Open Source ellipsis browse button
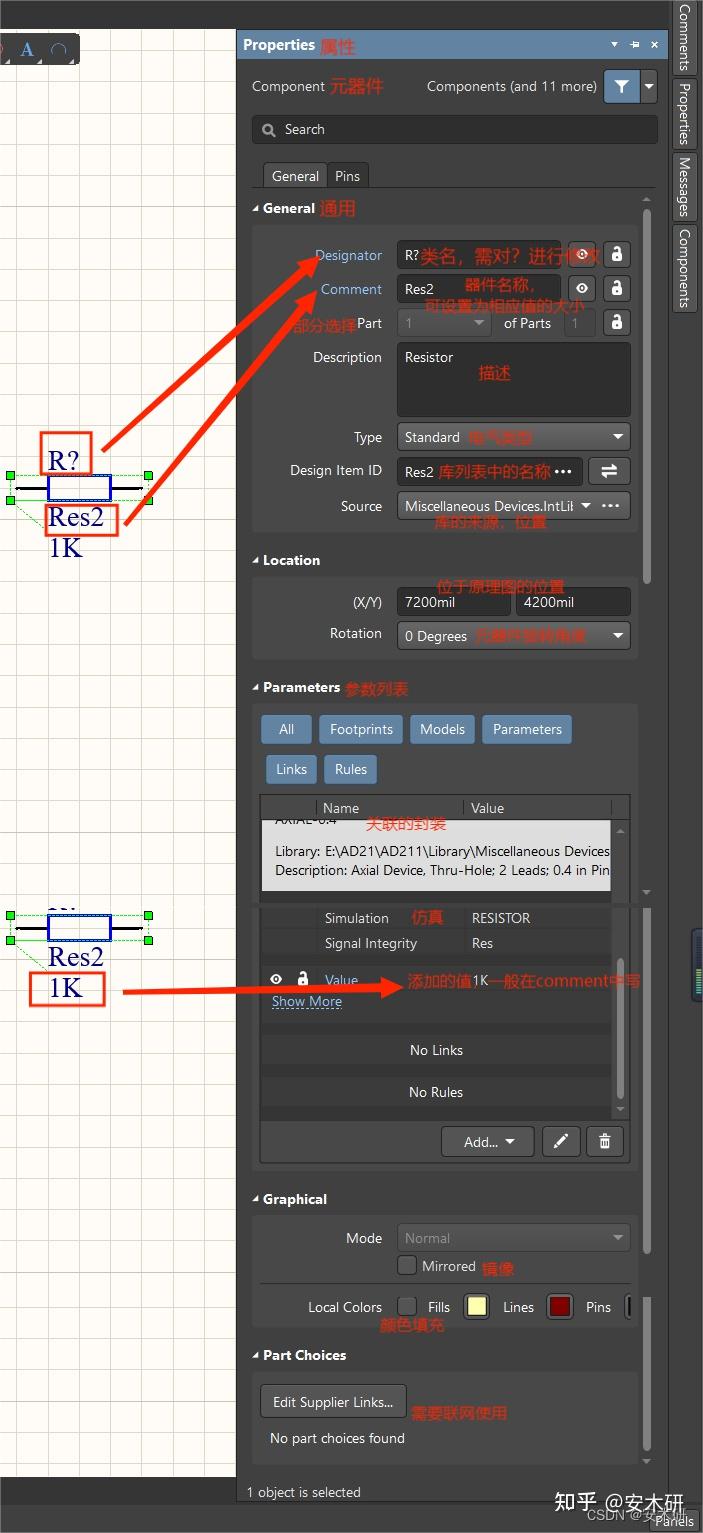The width and height of the screenshot is (703, 1533). 611,506
